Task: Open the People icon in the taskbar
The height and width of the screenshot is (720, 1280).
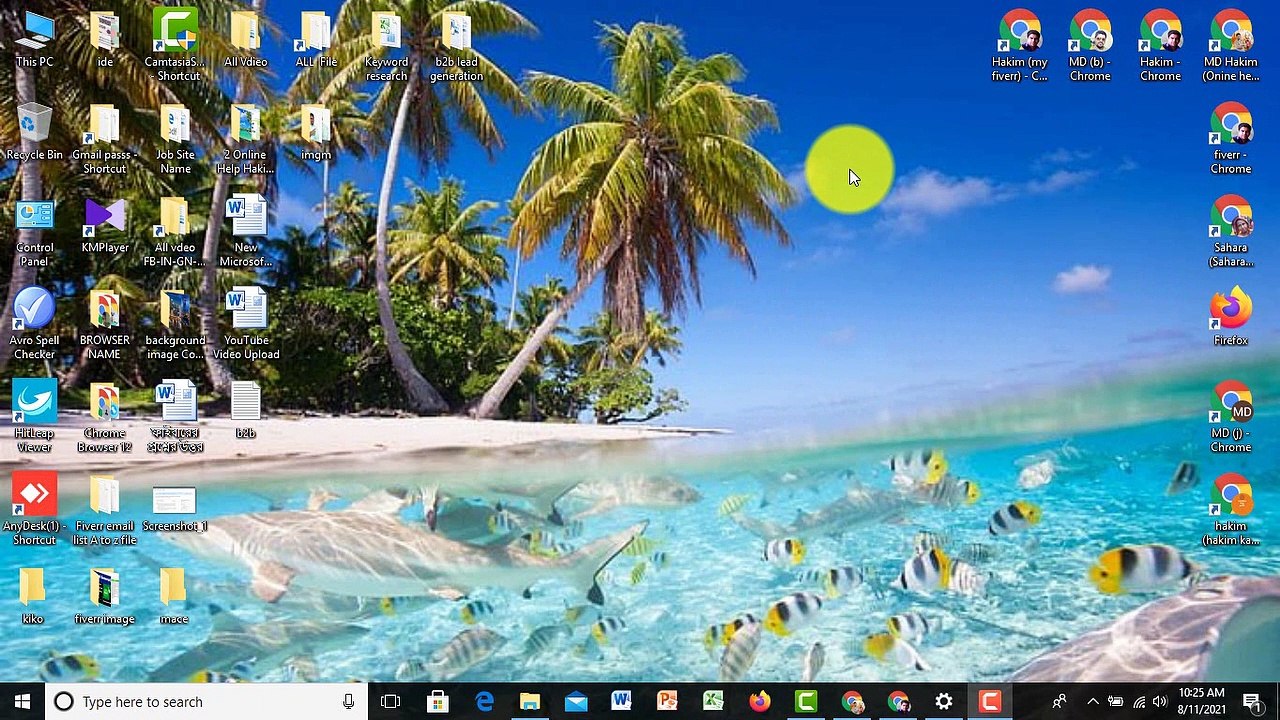Action: tap(1059, 702)
